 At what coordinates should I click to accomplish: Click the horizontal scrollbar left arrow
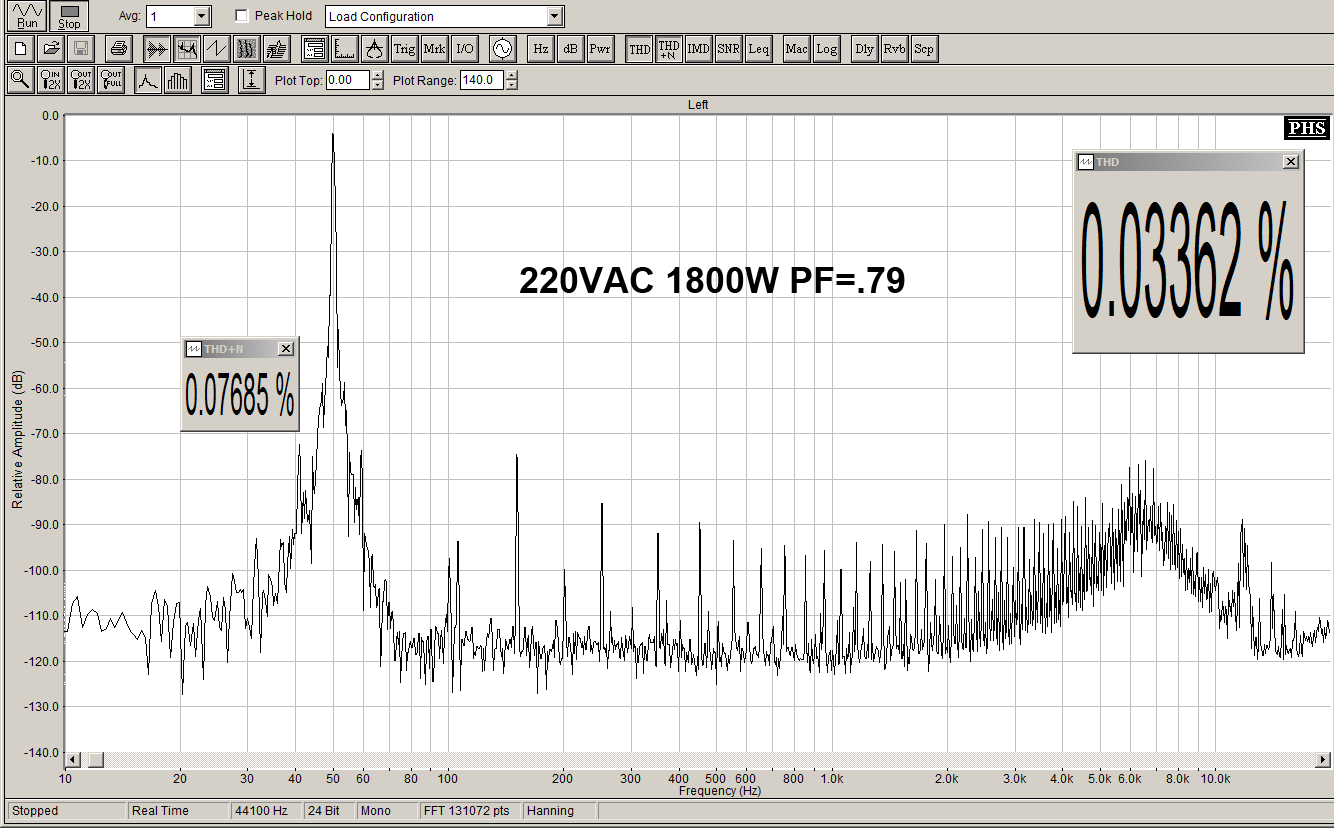pos(73,759)
